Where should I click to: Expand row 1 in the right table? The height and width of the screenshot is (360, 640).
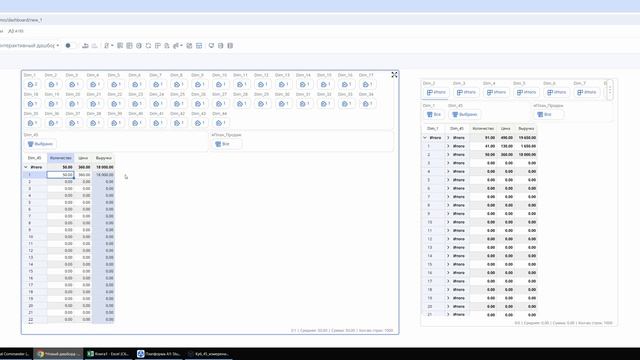point(448,146)
